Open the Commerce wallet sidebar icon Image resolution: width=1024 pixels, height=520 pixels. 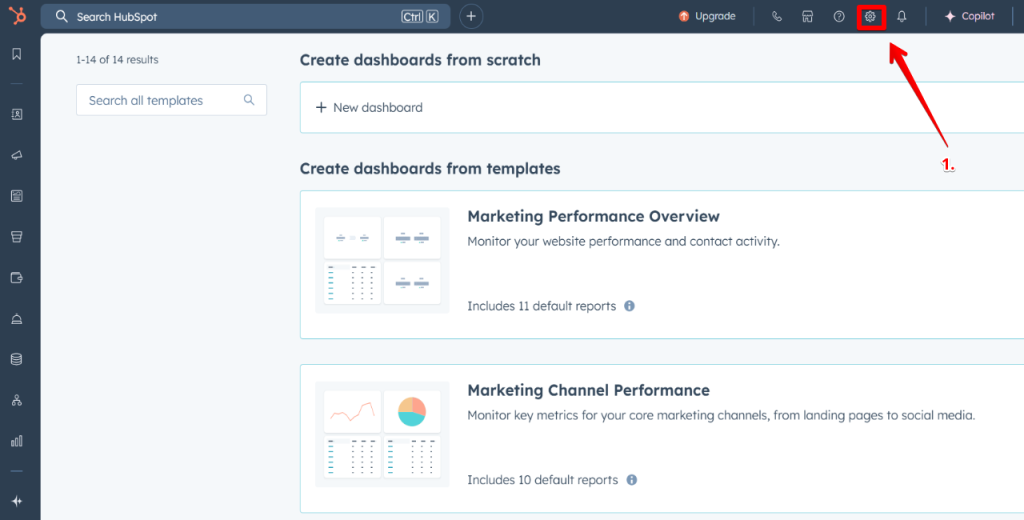(x=17, y=278)
